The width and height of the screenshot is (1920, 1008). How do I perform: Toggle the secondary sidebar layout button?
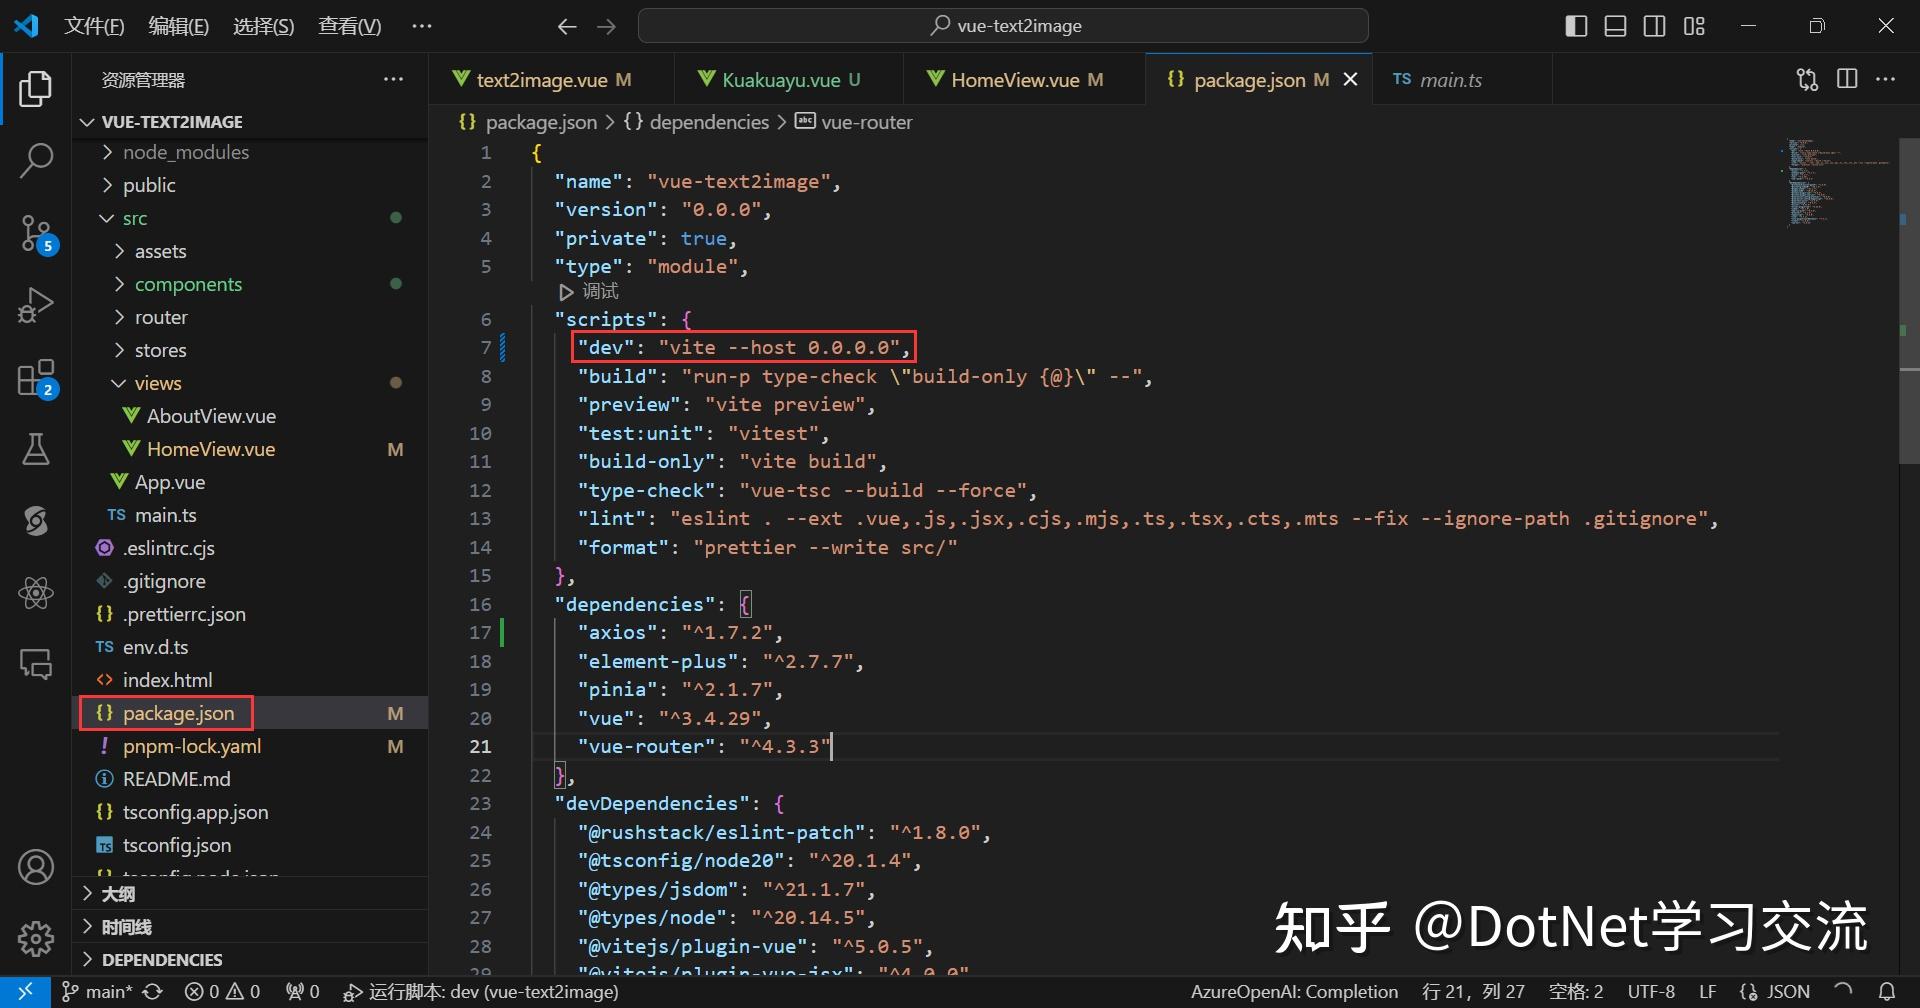coord(1655,25)
